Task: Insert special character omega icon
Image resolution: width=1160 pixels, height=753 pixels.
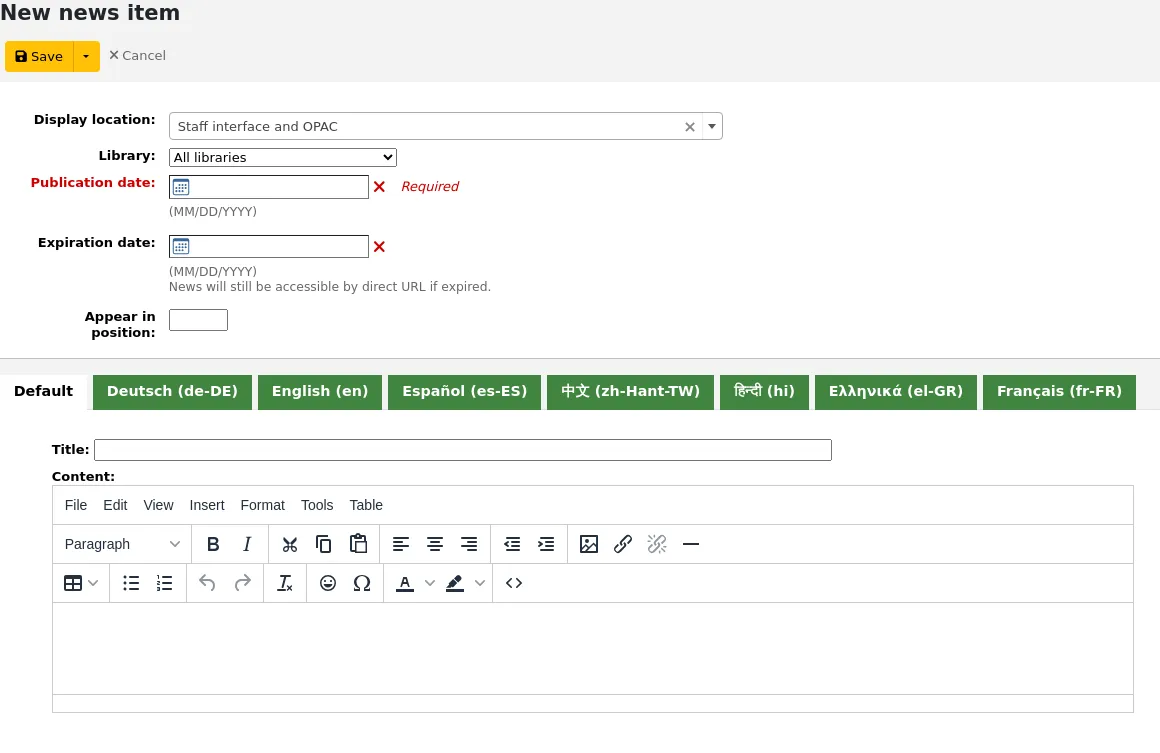Action: pos(362,584)
